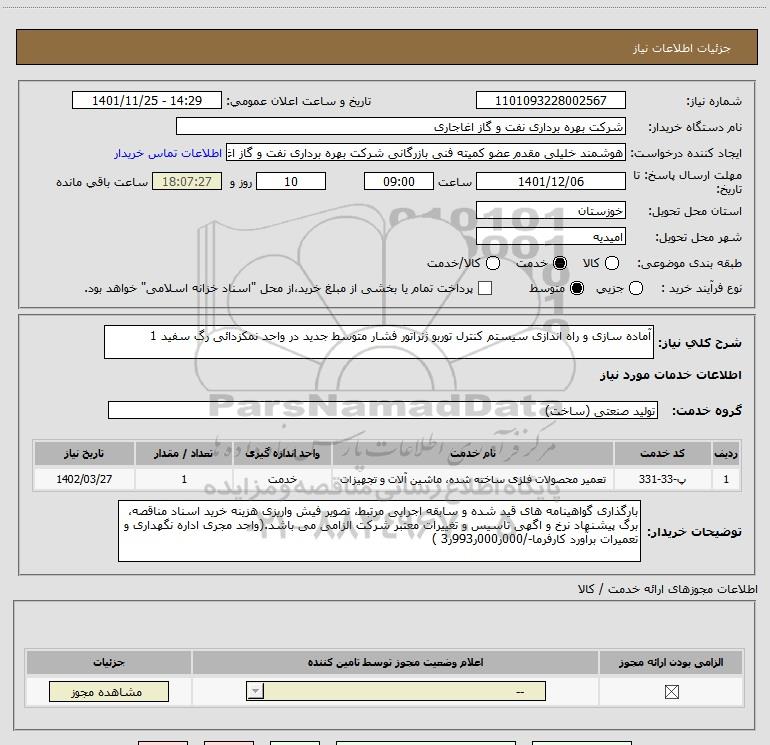Click the request creator field
770x745 pixels.
pos(426,153)
